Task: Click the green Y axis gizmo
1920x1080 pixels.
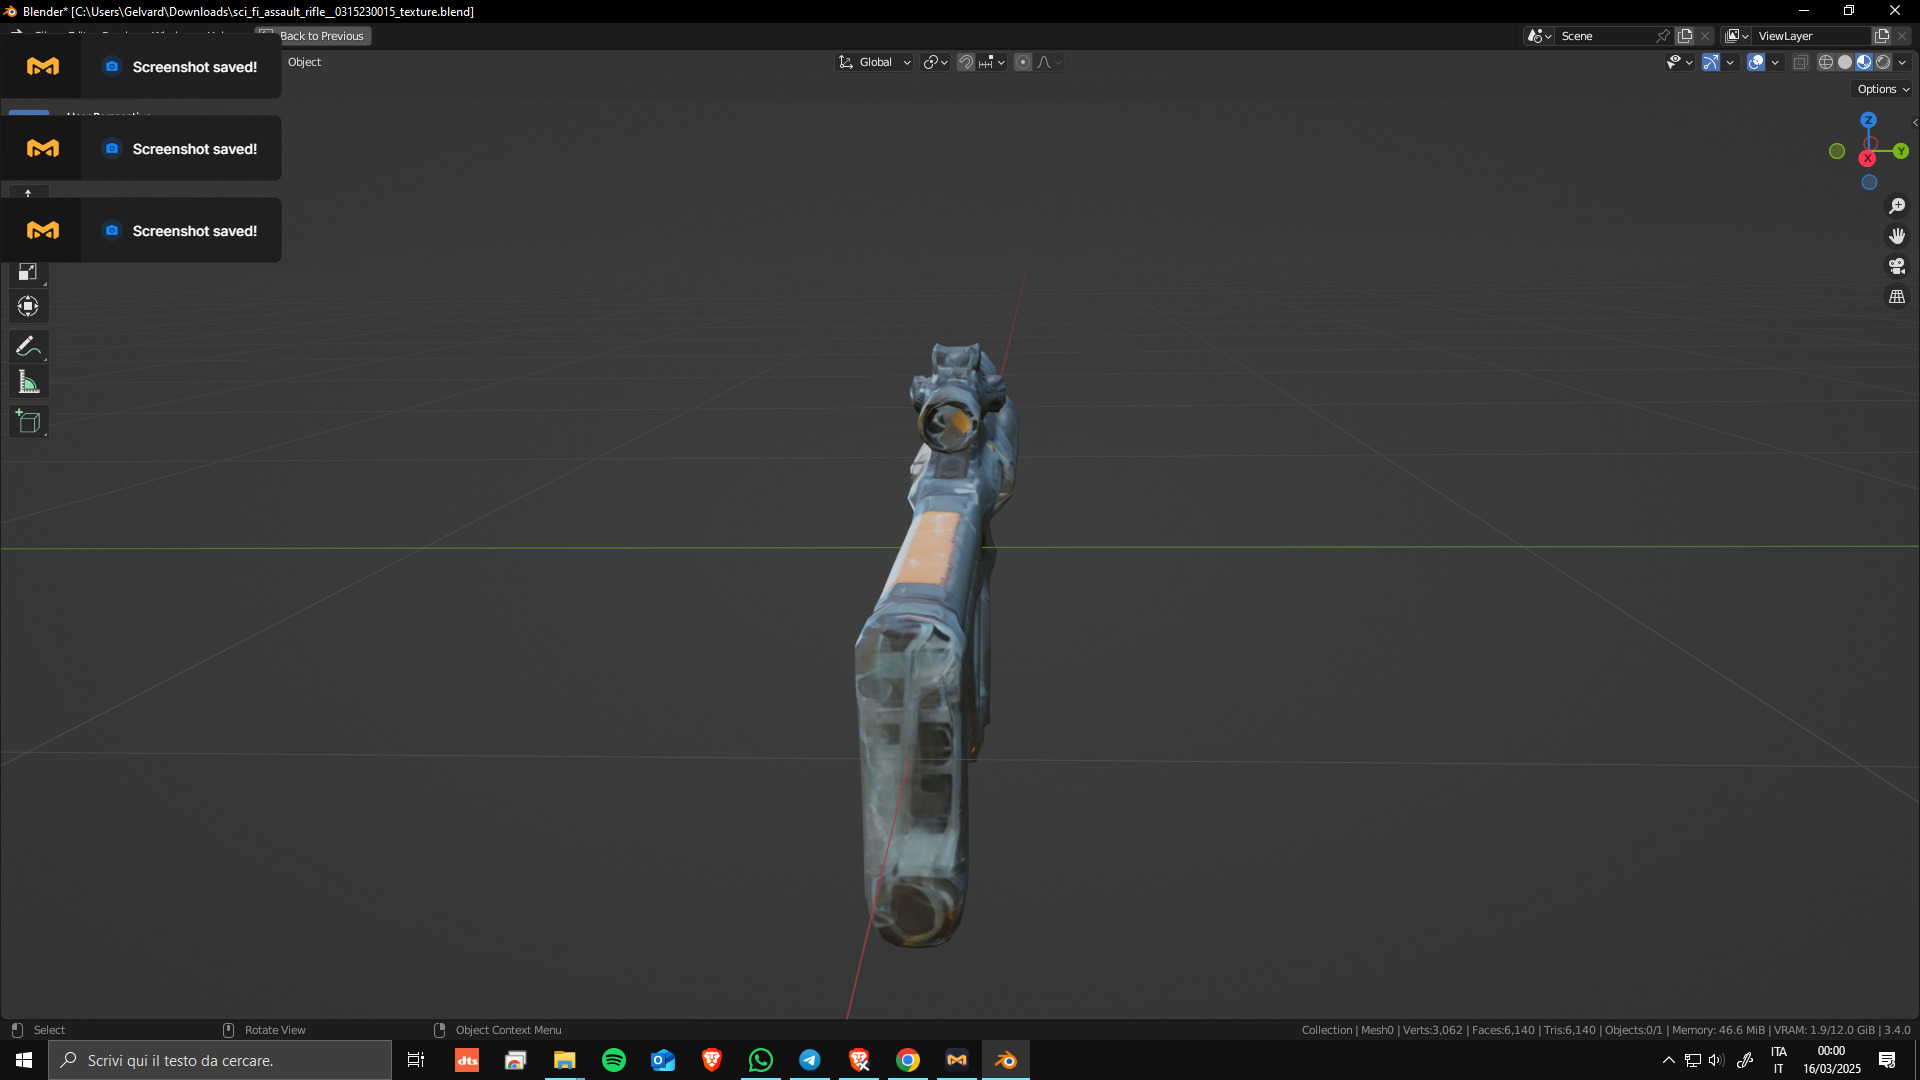Action: click(x=1901, y=151)
